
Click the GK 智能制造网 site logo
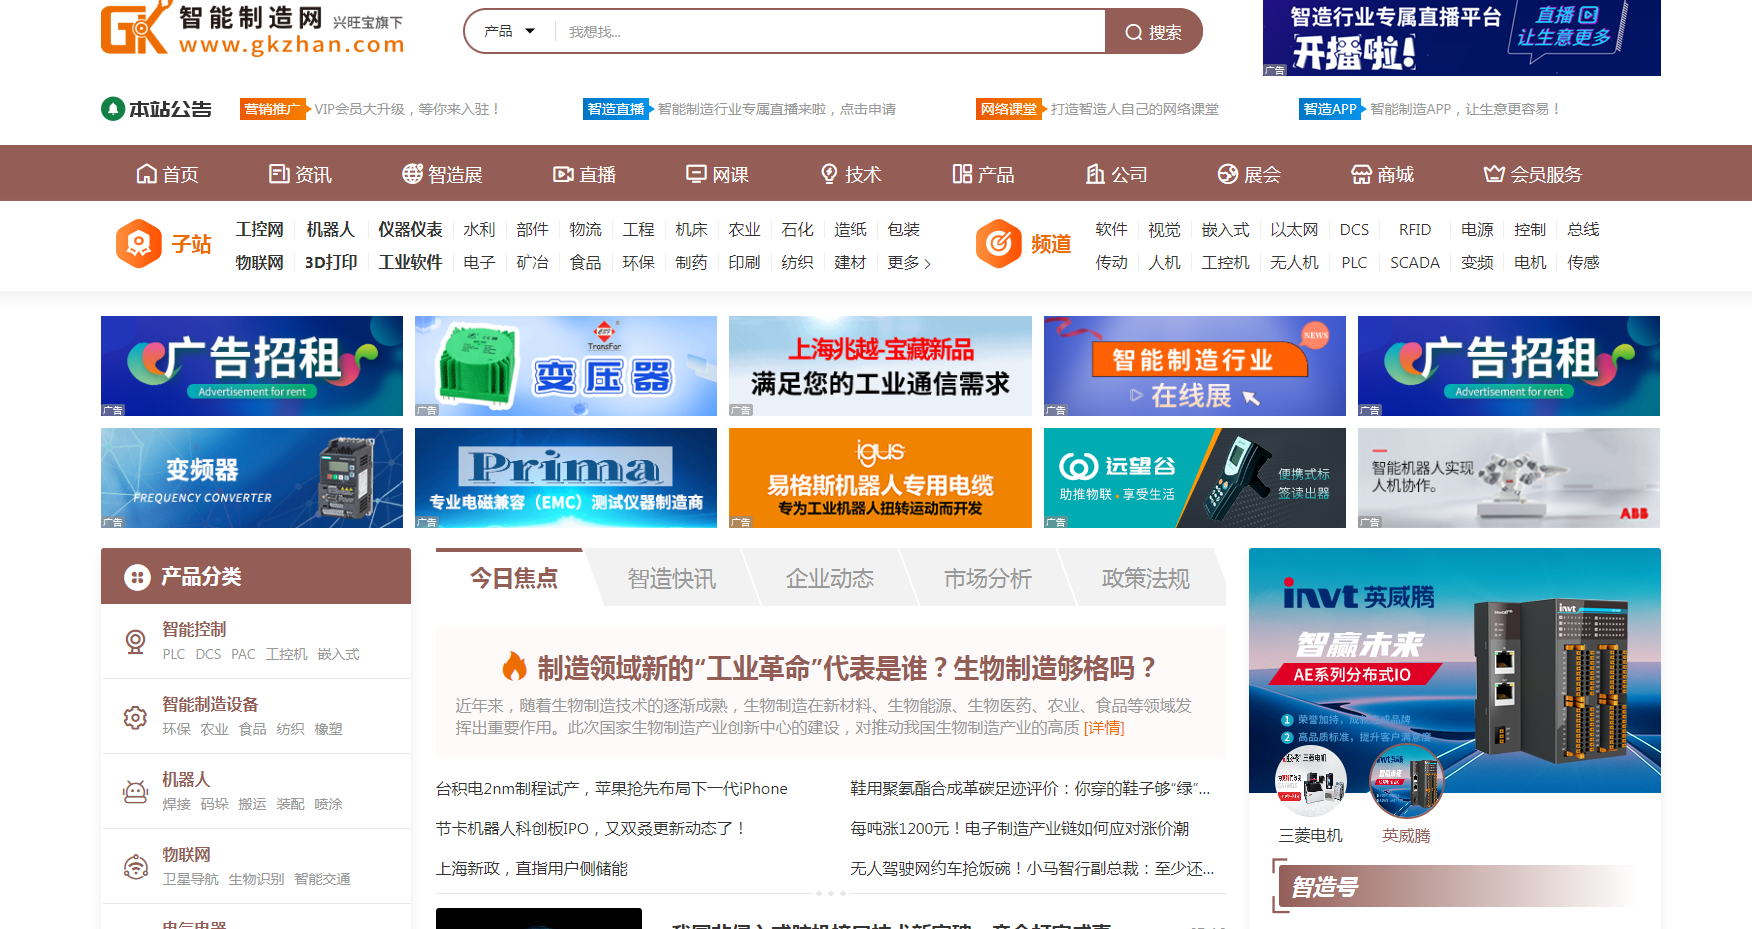(253, 29)
